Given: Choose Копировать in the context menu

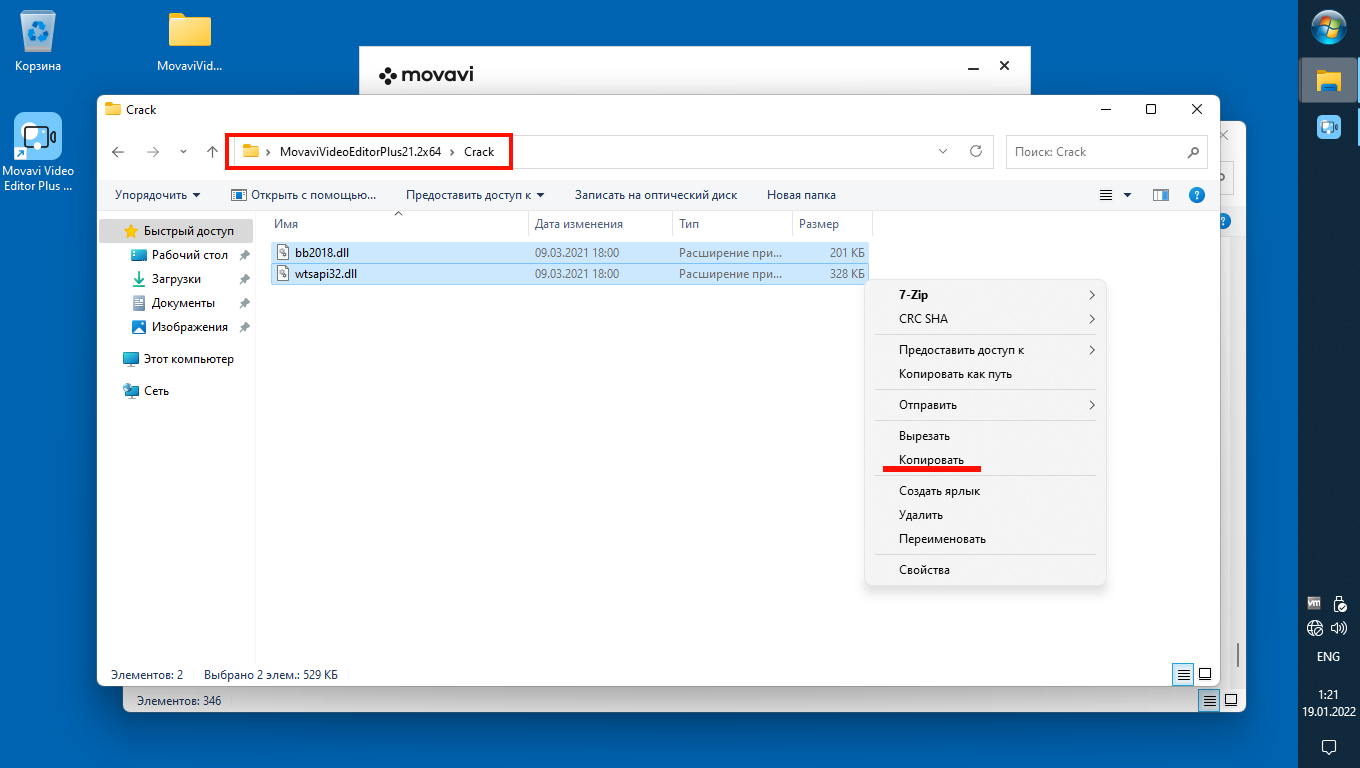Looking at the screenshot, I should [x=931, y=460].
